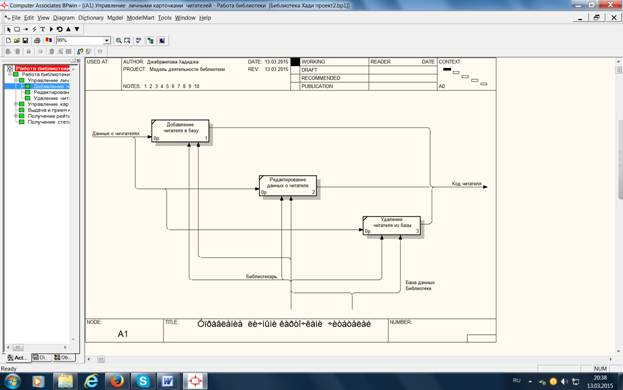Viewport: 623px width, 390px height.
Task: Open the zoom percentage dropdown
Action: 106,41
